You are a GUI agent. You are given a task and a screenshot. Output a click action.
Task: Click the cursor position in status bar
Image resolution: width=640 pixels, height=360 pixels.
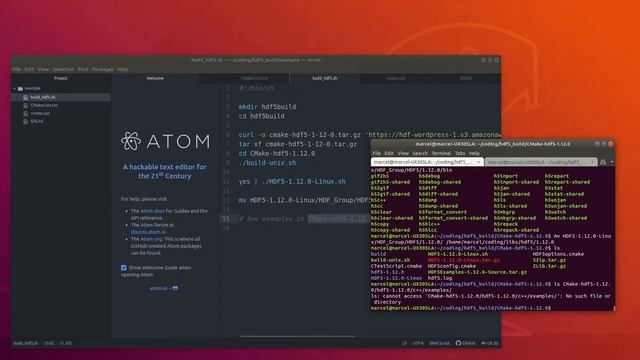49,343
